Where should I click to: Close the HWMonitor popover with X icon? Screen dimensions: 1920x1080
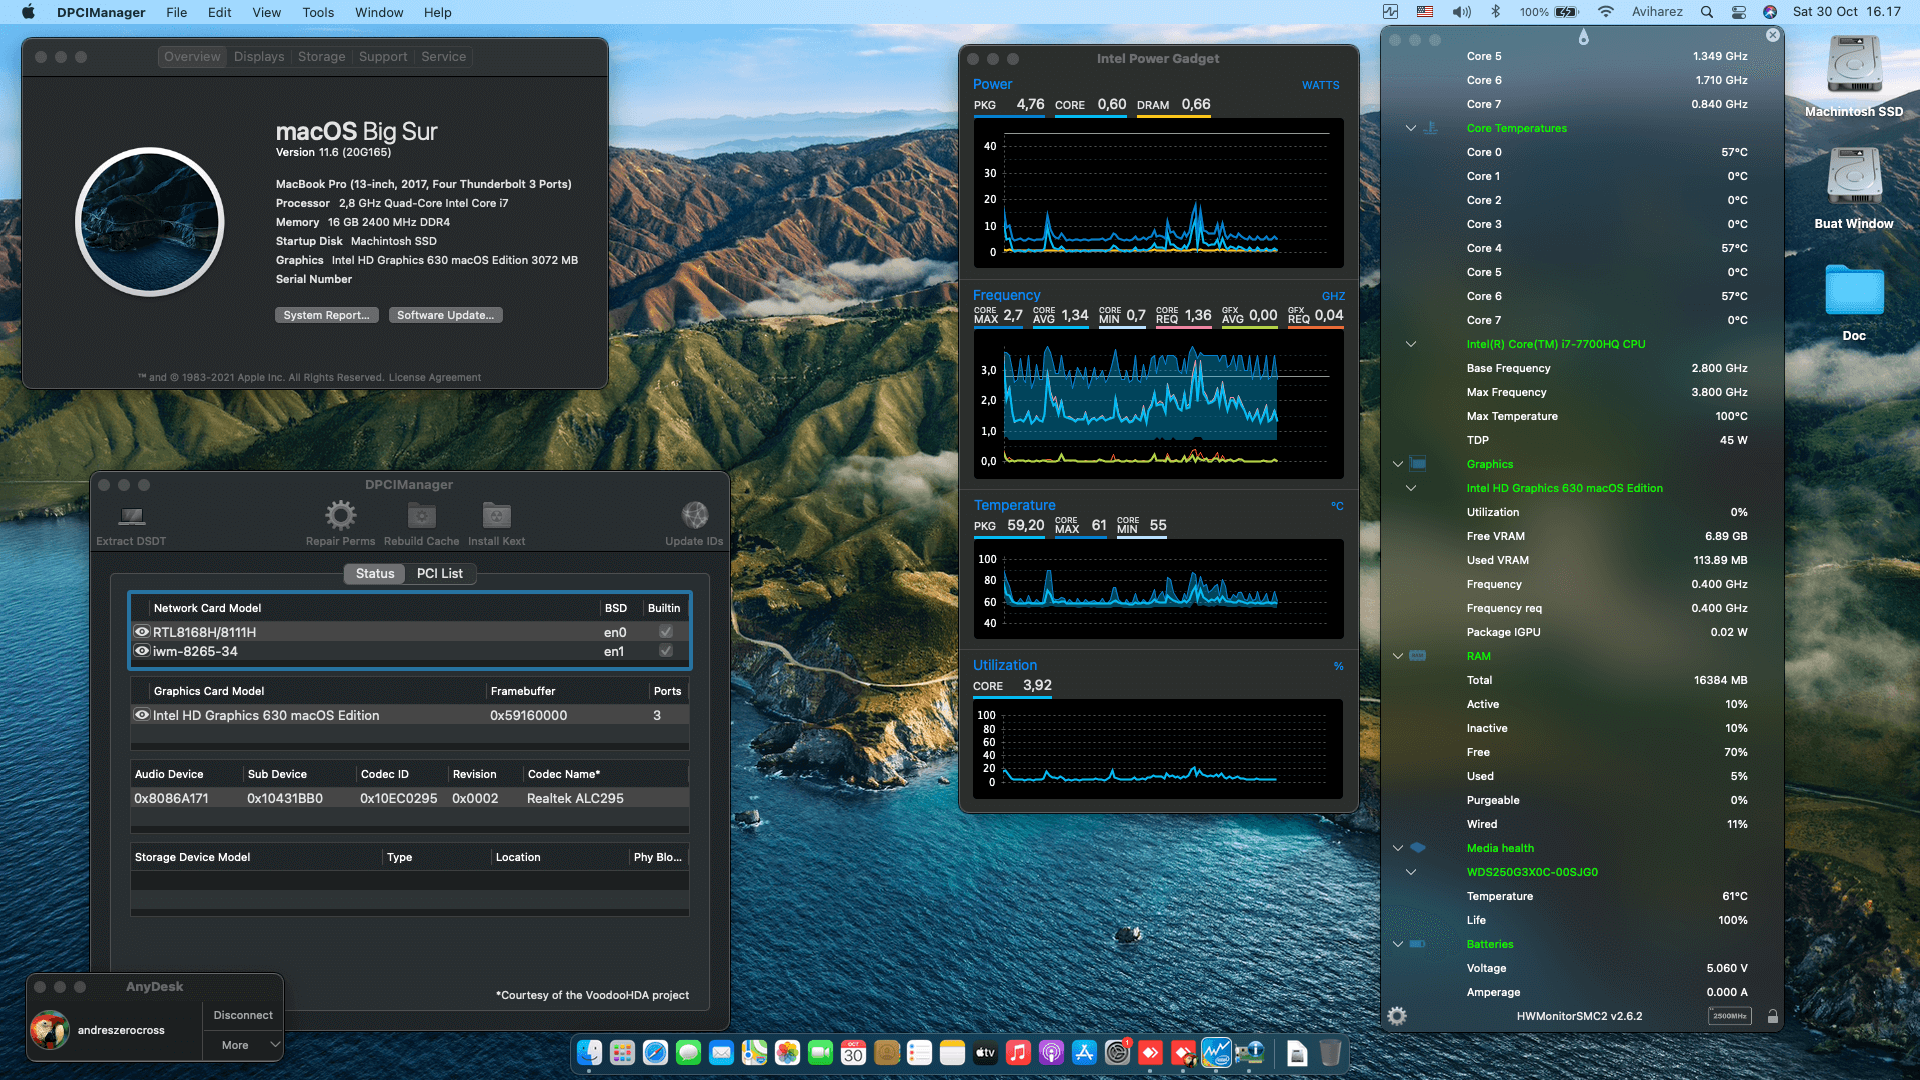coord(1773,35)
